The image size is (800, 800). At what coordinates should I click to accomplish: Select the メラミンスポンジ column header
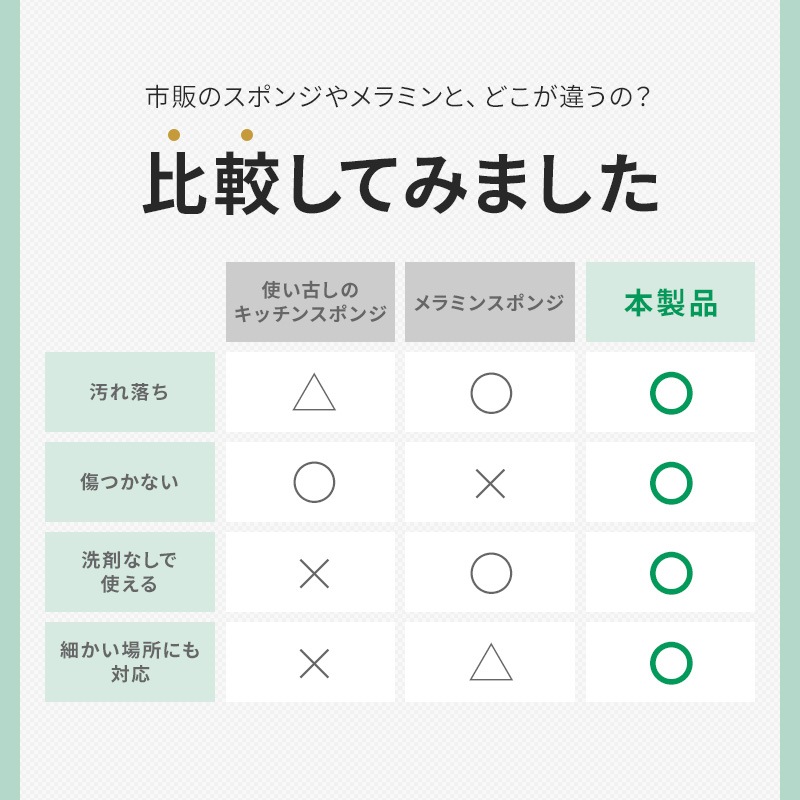[x=490, y=303]
